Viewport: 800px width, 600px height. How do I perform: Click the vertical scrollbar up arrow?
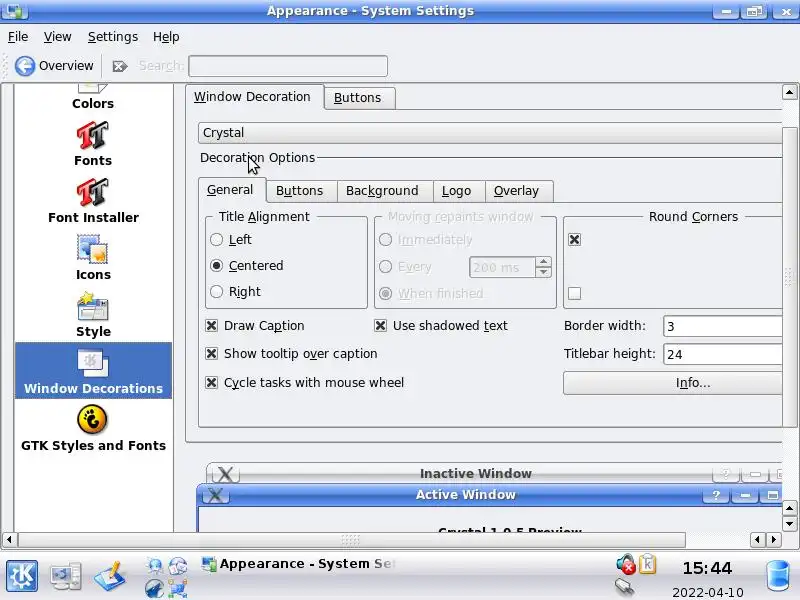tap(789, 92)
